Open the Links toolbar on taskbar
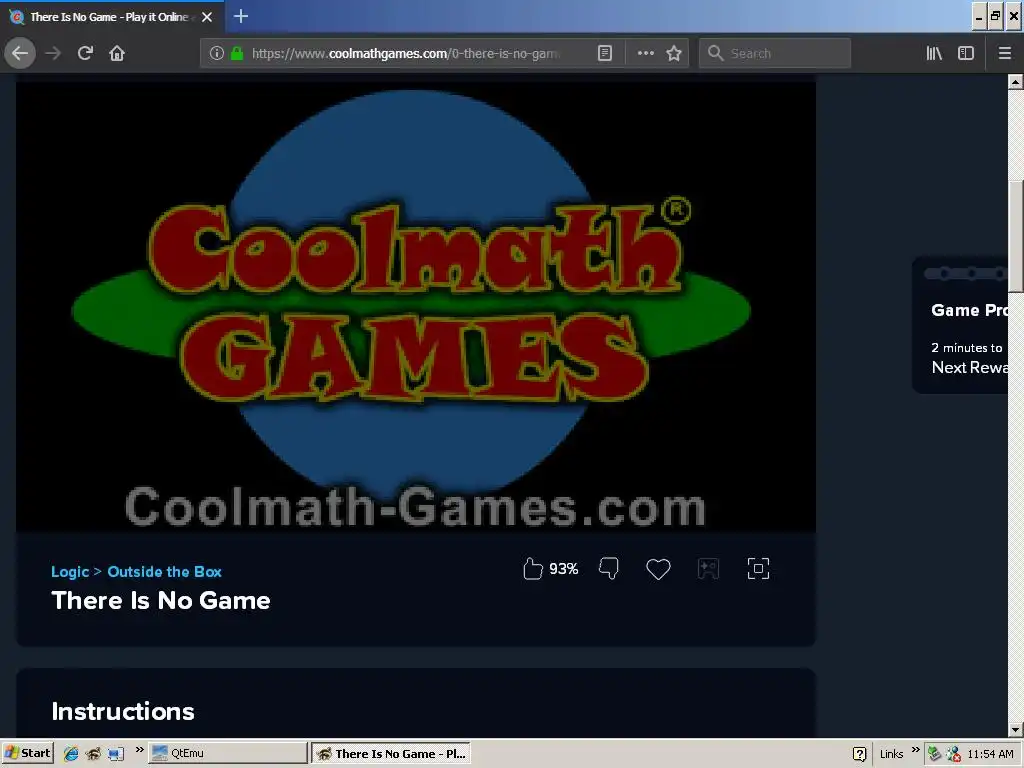 point(891,754)
